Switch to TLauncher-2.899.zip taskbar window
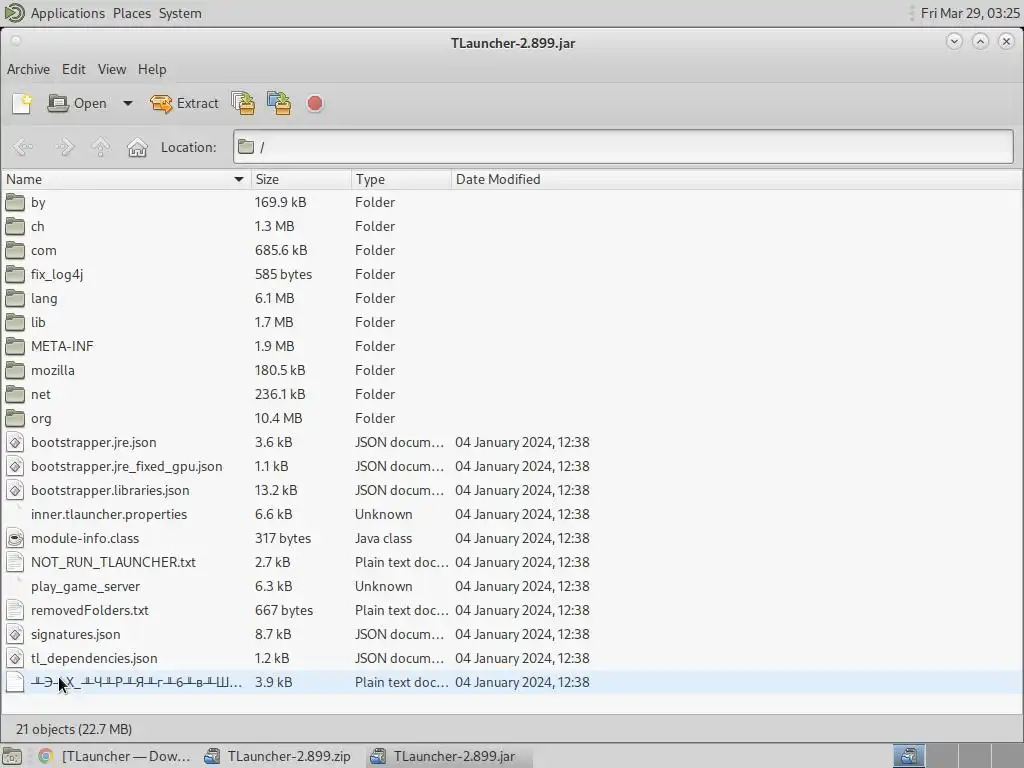The width and height of the screenshot is (1024, 768). (278, 756)
